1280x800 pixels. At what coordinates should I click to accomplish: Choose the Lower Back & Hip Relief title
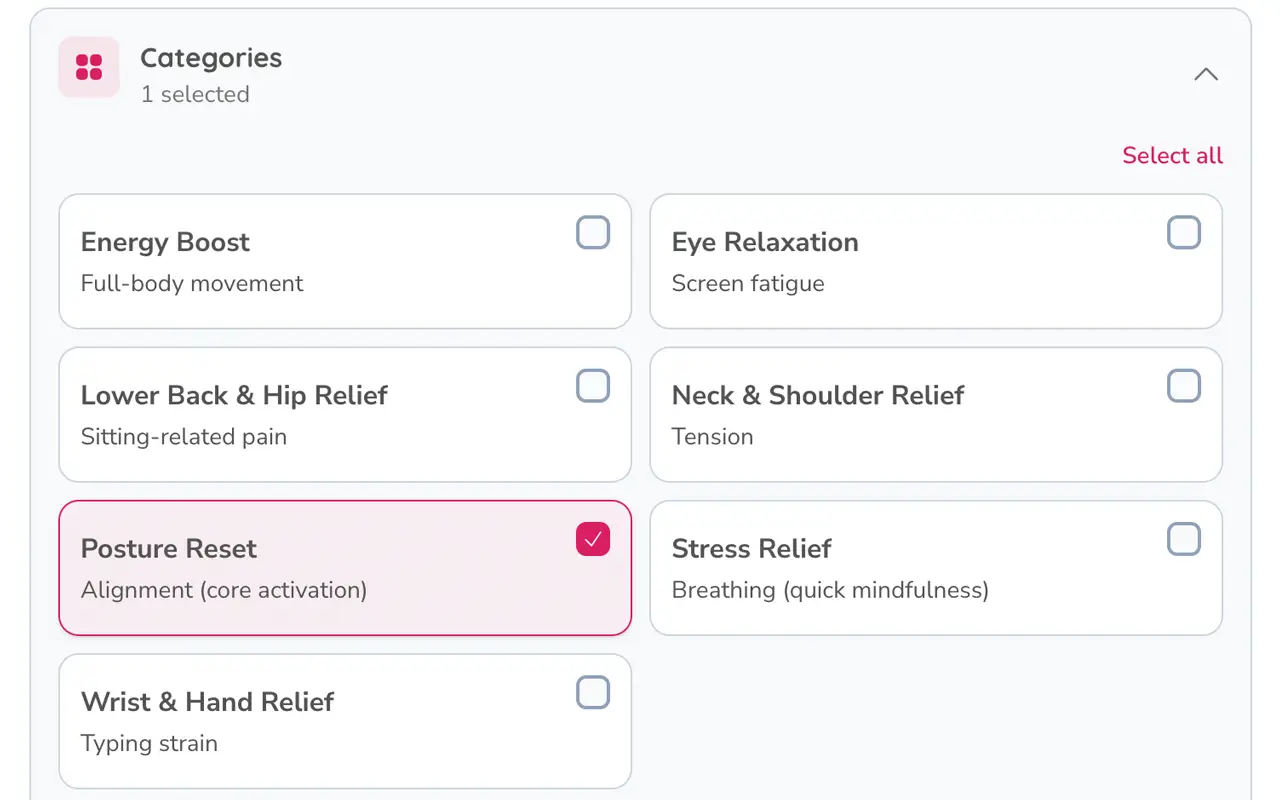pyautogui.click(x=234, y=395)
